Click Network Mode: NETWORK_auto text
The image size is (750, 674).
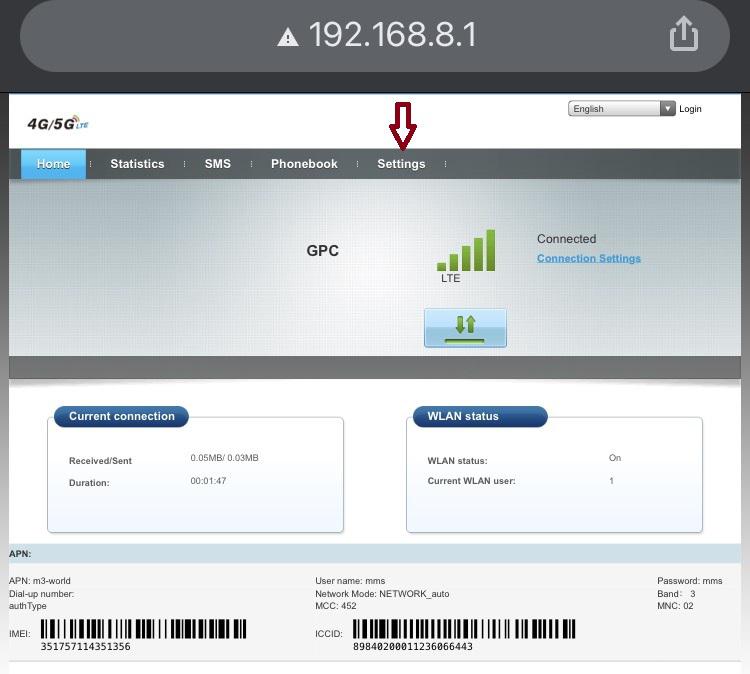tap(382, 594)
